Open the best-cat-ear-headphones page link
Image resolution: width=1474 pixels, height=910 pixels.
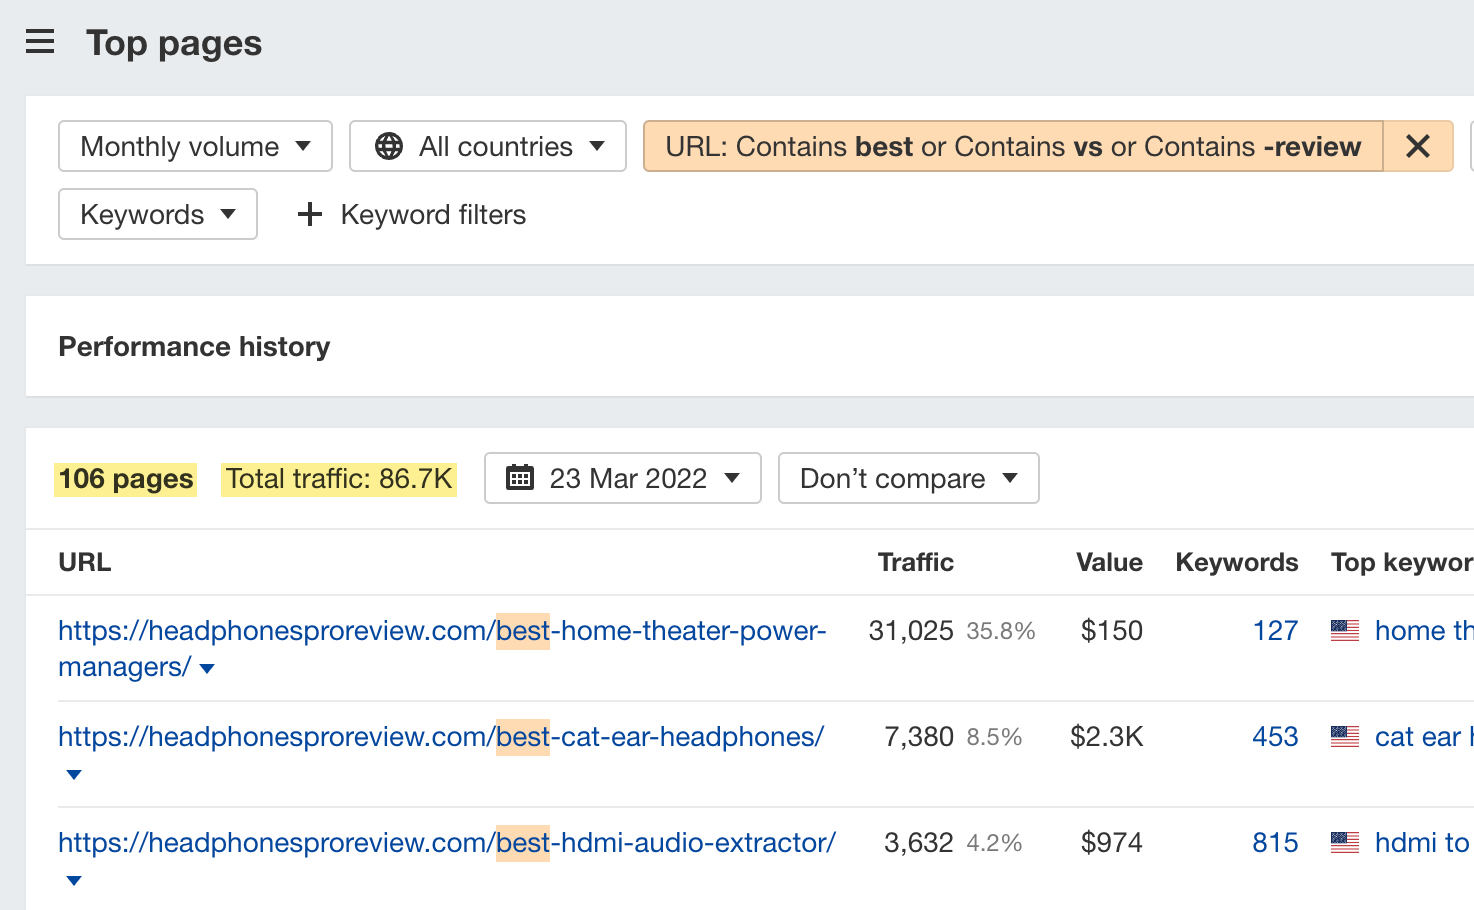(x=440, y=736)
